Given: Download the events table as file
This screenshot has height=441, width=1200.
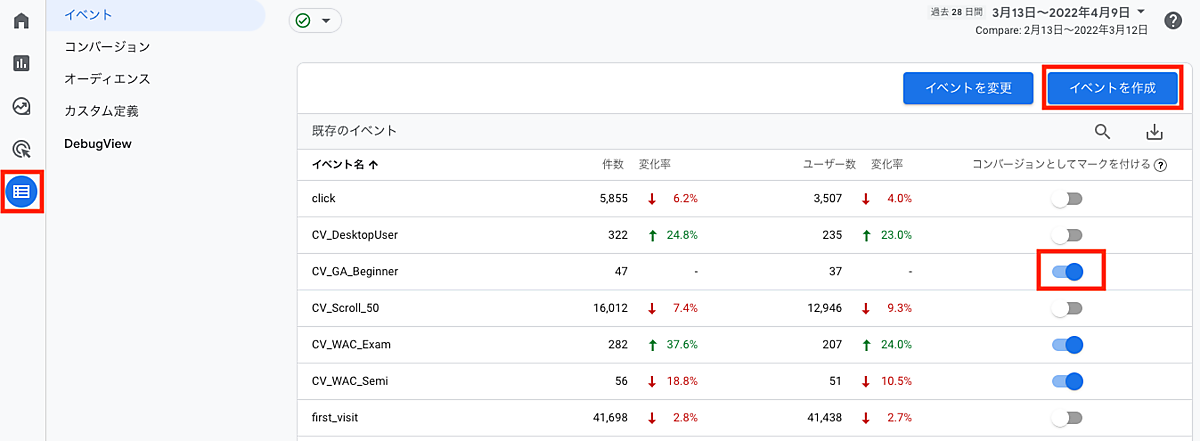Looking at the screenshot, I should click(x=1154, y=132).
